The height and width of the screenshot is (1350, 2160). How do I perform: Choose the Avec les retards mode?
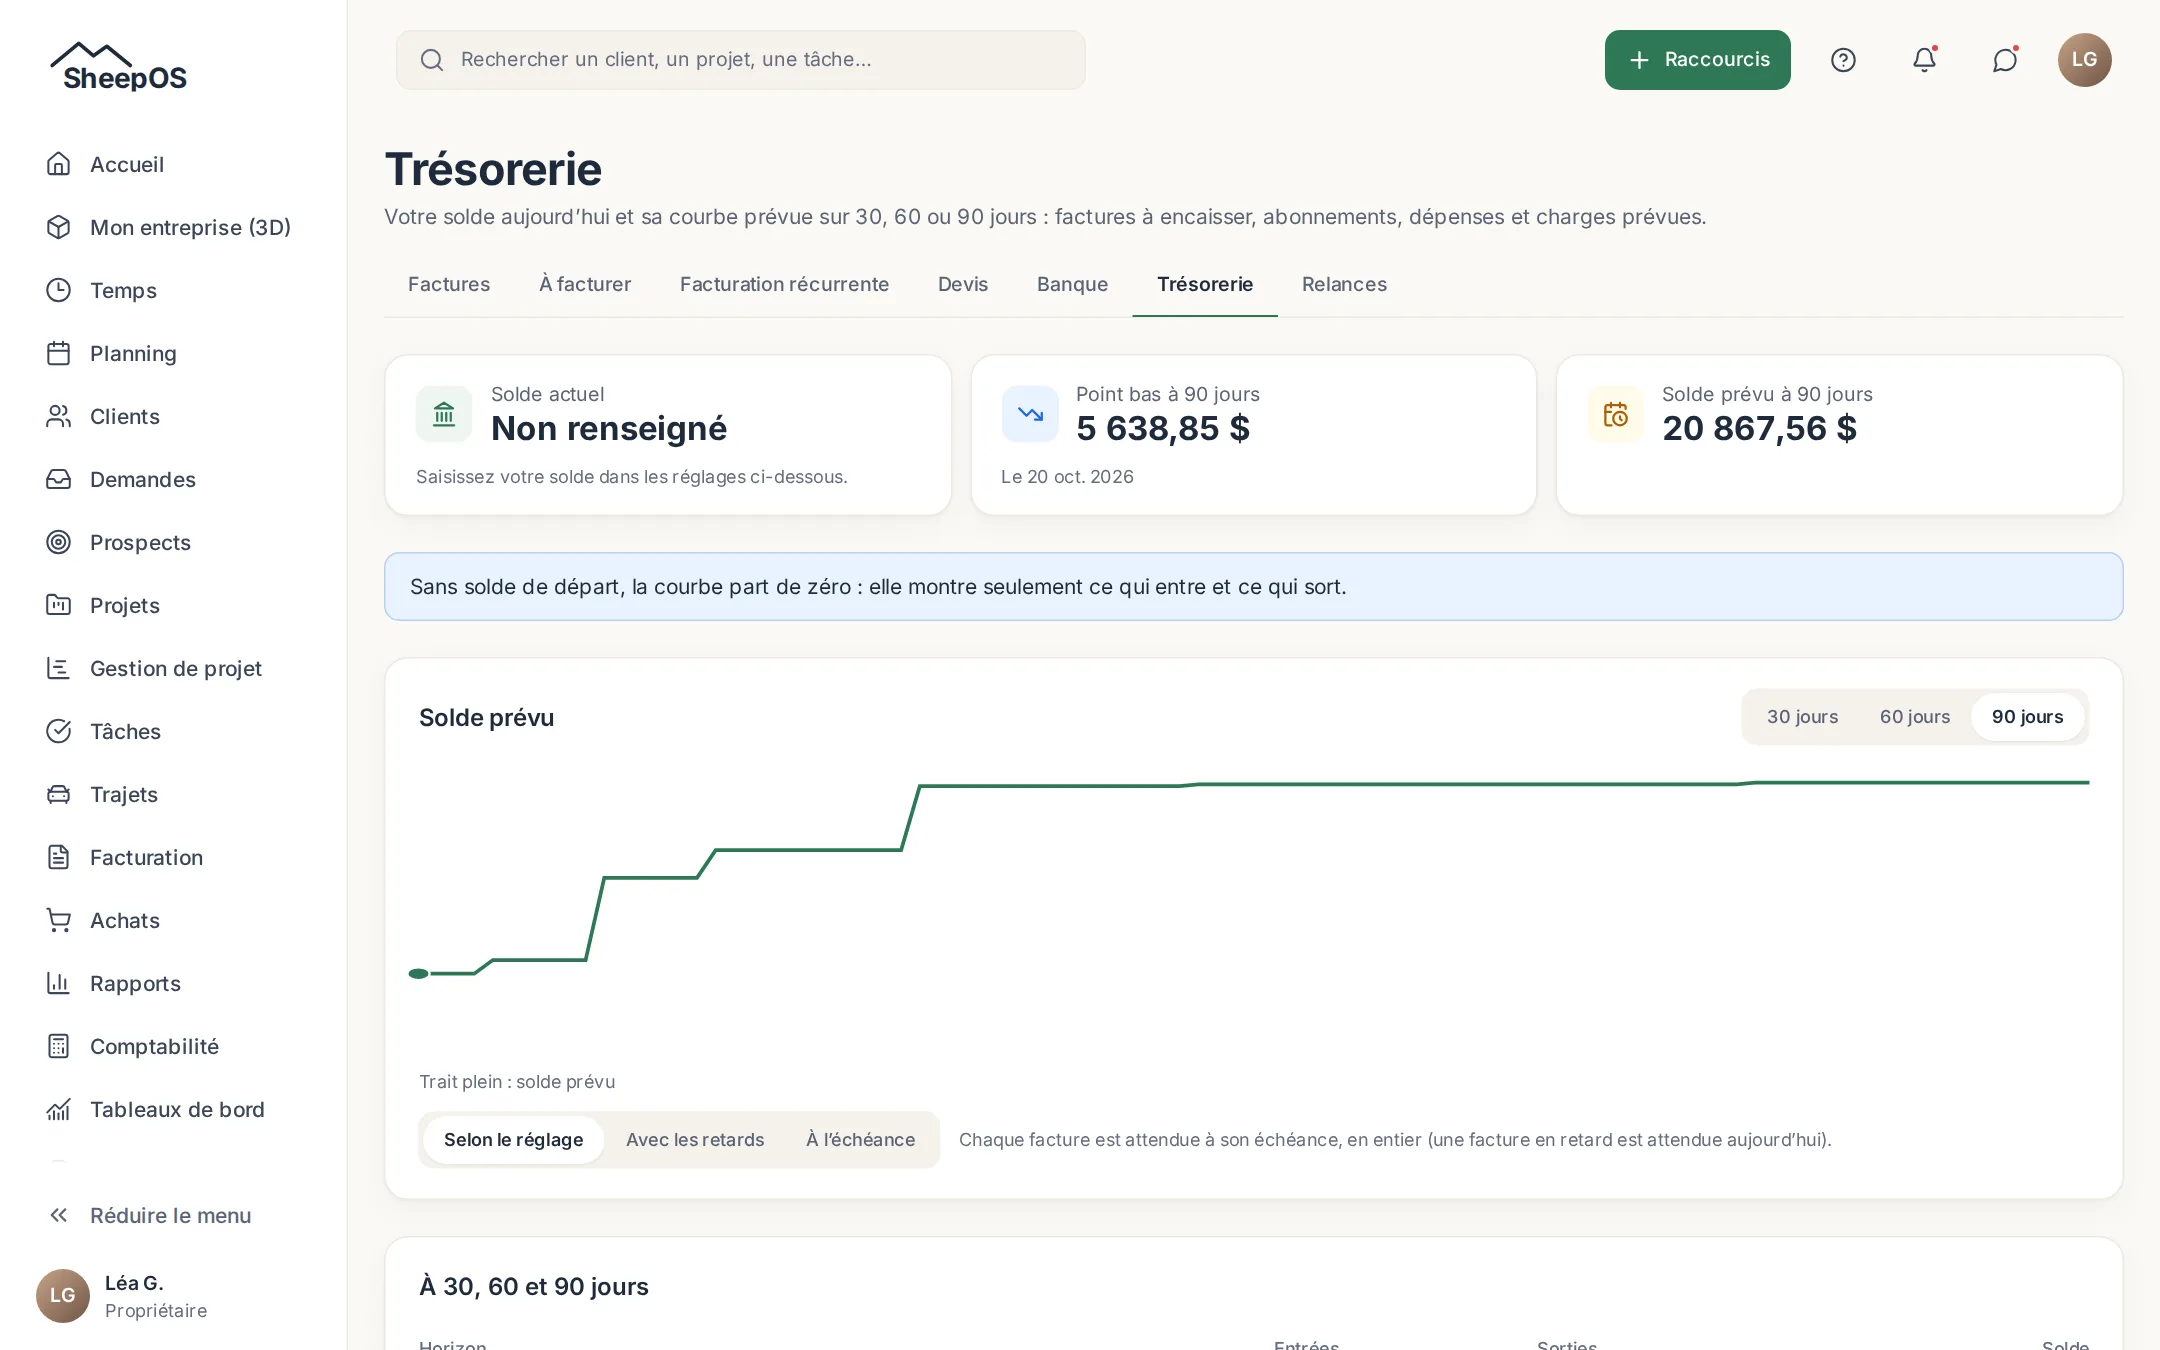click(695, 1140)
